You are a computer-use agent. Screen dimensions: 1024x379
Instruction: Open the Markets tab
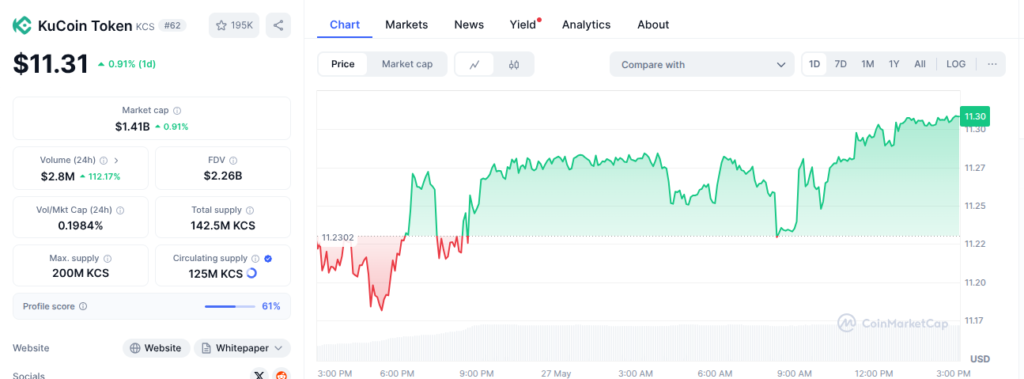pyautogui.click(x=406, y=25)
